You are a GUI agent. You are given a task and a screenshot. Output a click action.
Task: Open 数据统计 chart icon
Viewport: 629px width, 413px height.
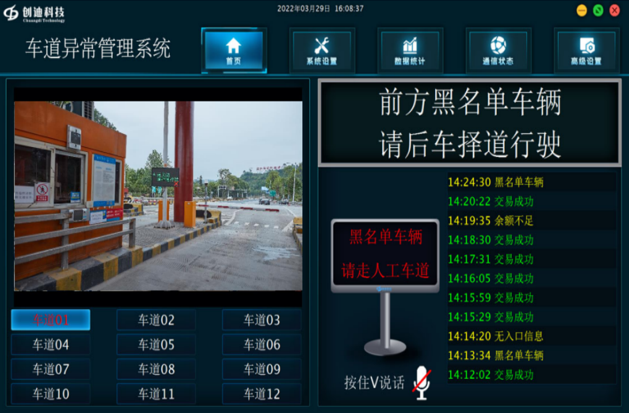pyautogui.click(x=409, y=49)
